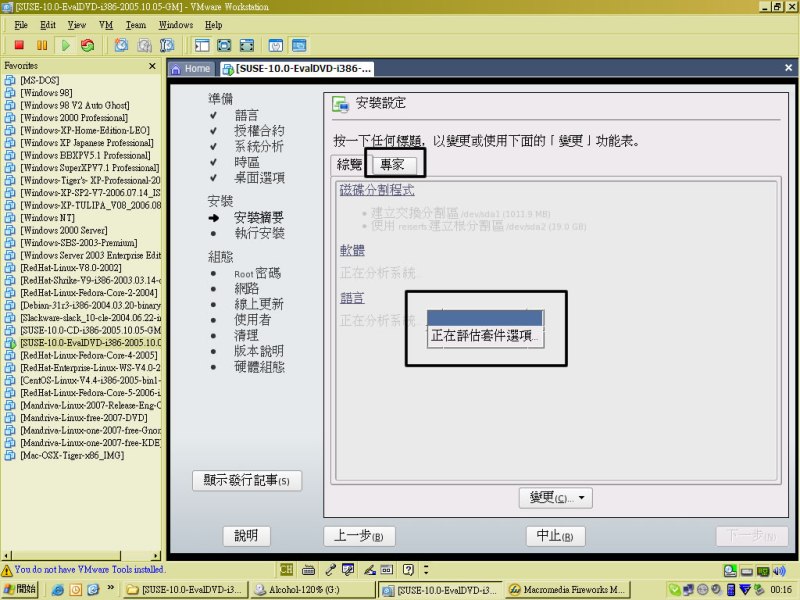Switch to the 專家 expert tab

click(x=392, y=164)
